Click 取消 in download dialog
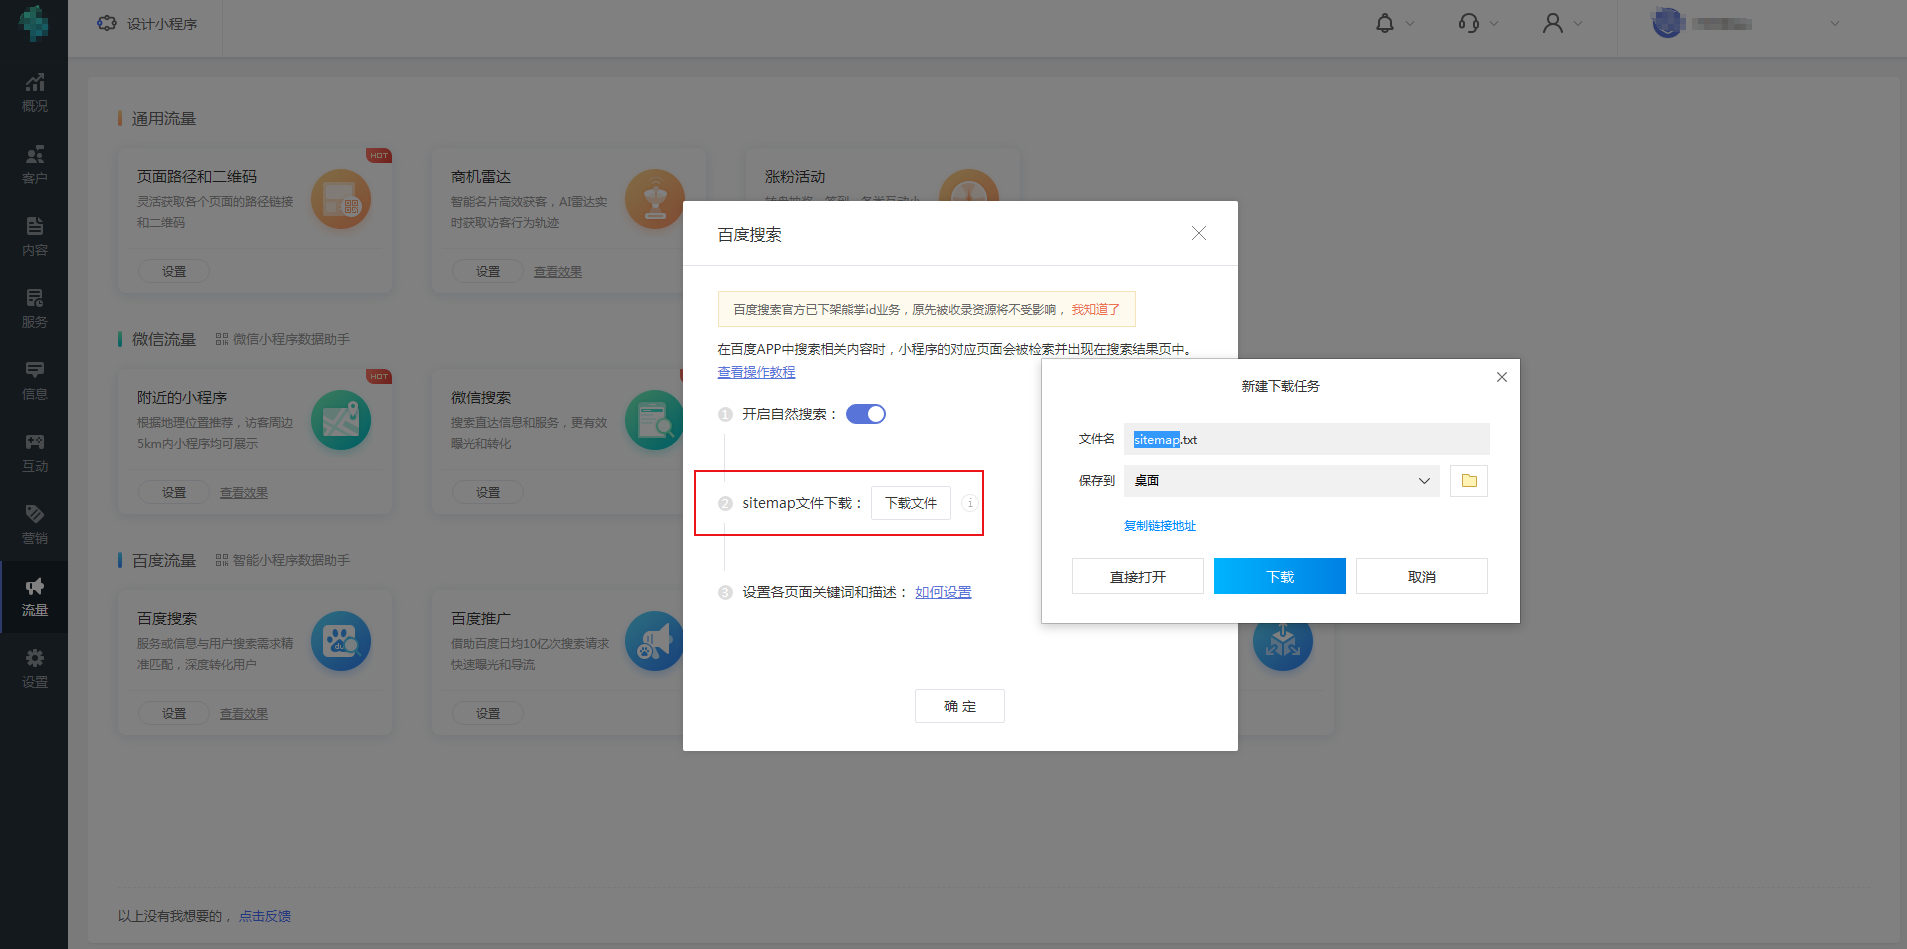This screenshot has width=1907, height=949. tap(1422, 576)
